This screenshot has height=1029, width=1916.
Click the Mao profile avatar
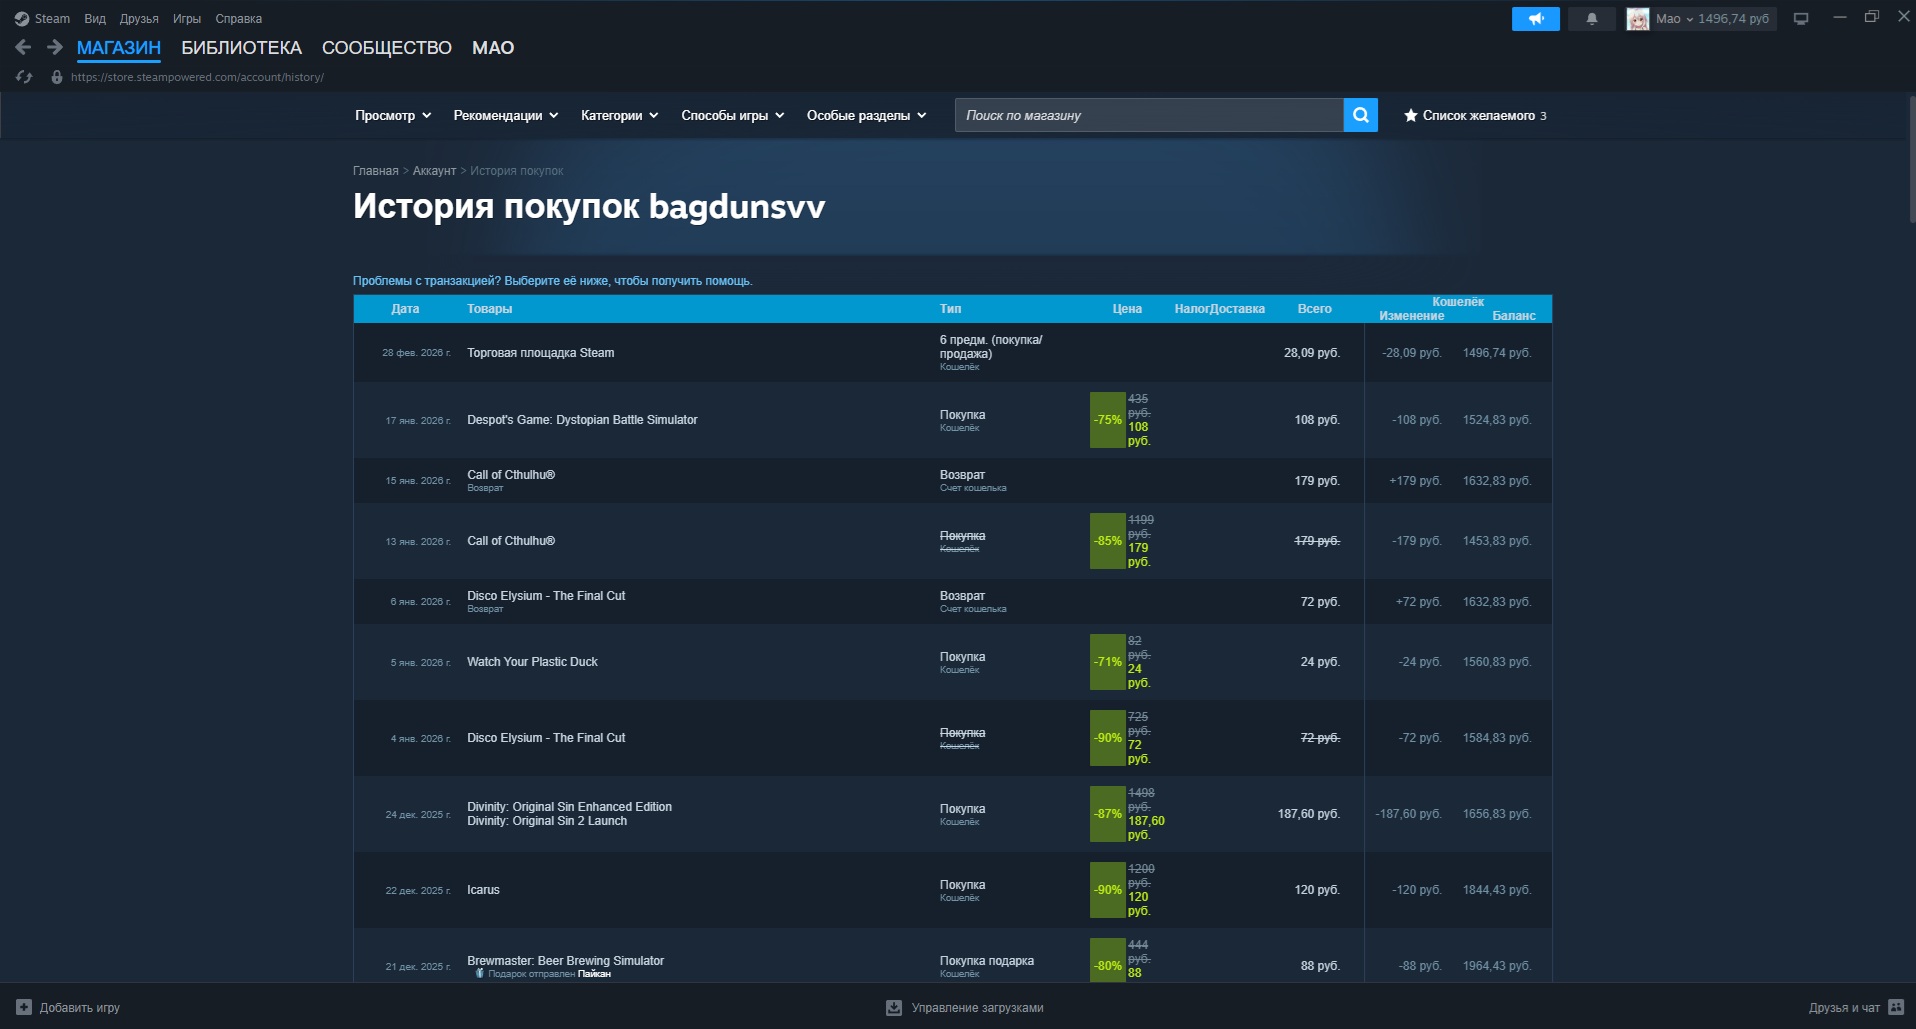(x=1638, y=19)
